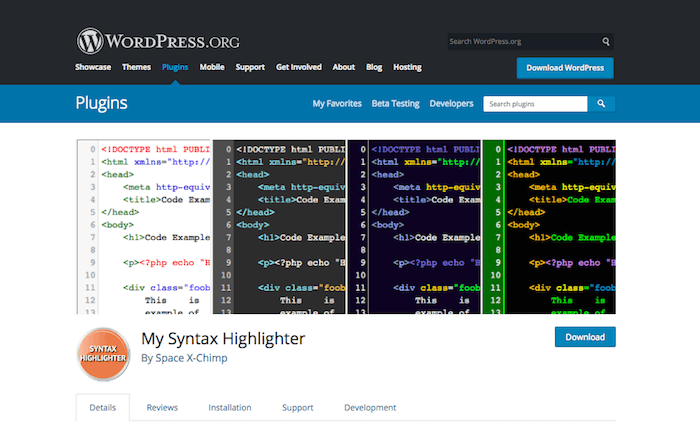Open the Hosting menu item
The image size is (700, 430).
[x=407, y=67]
